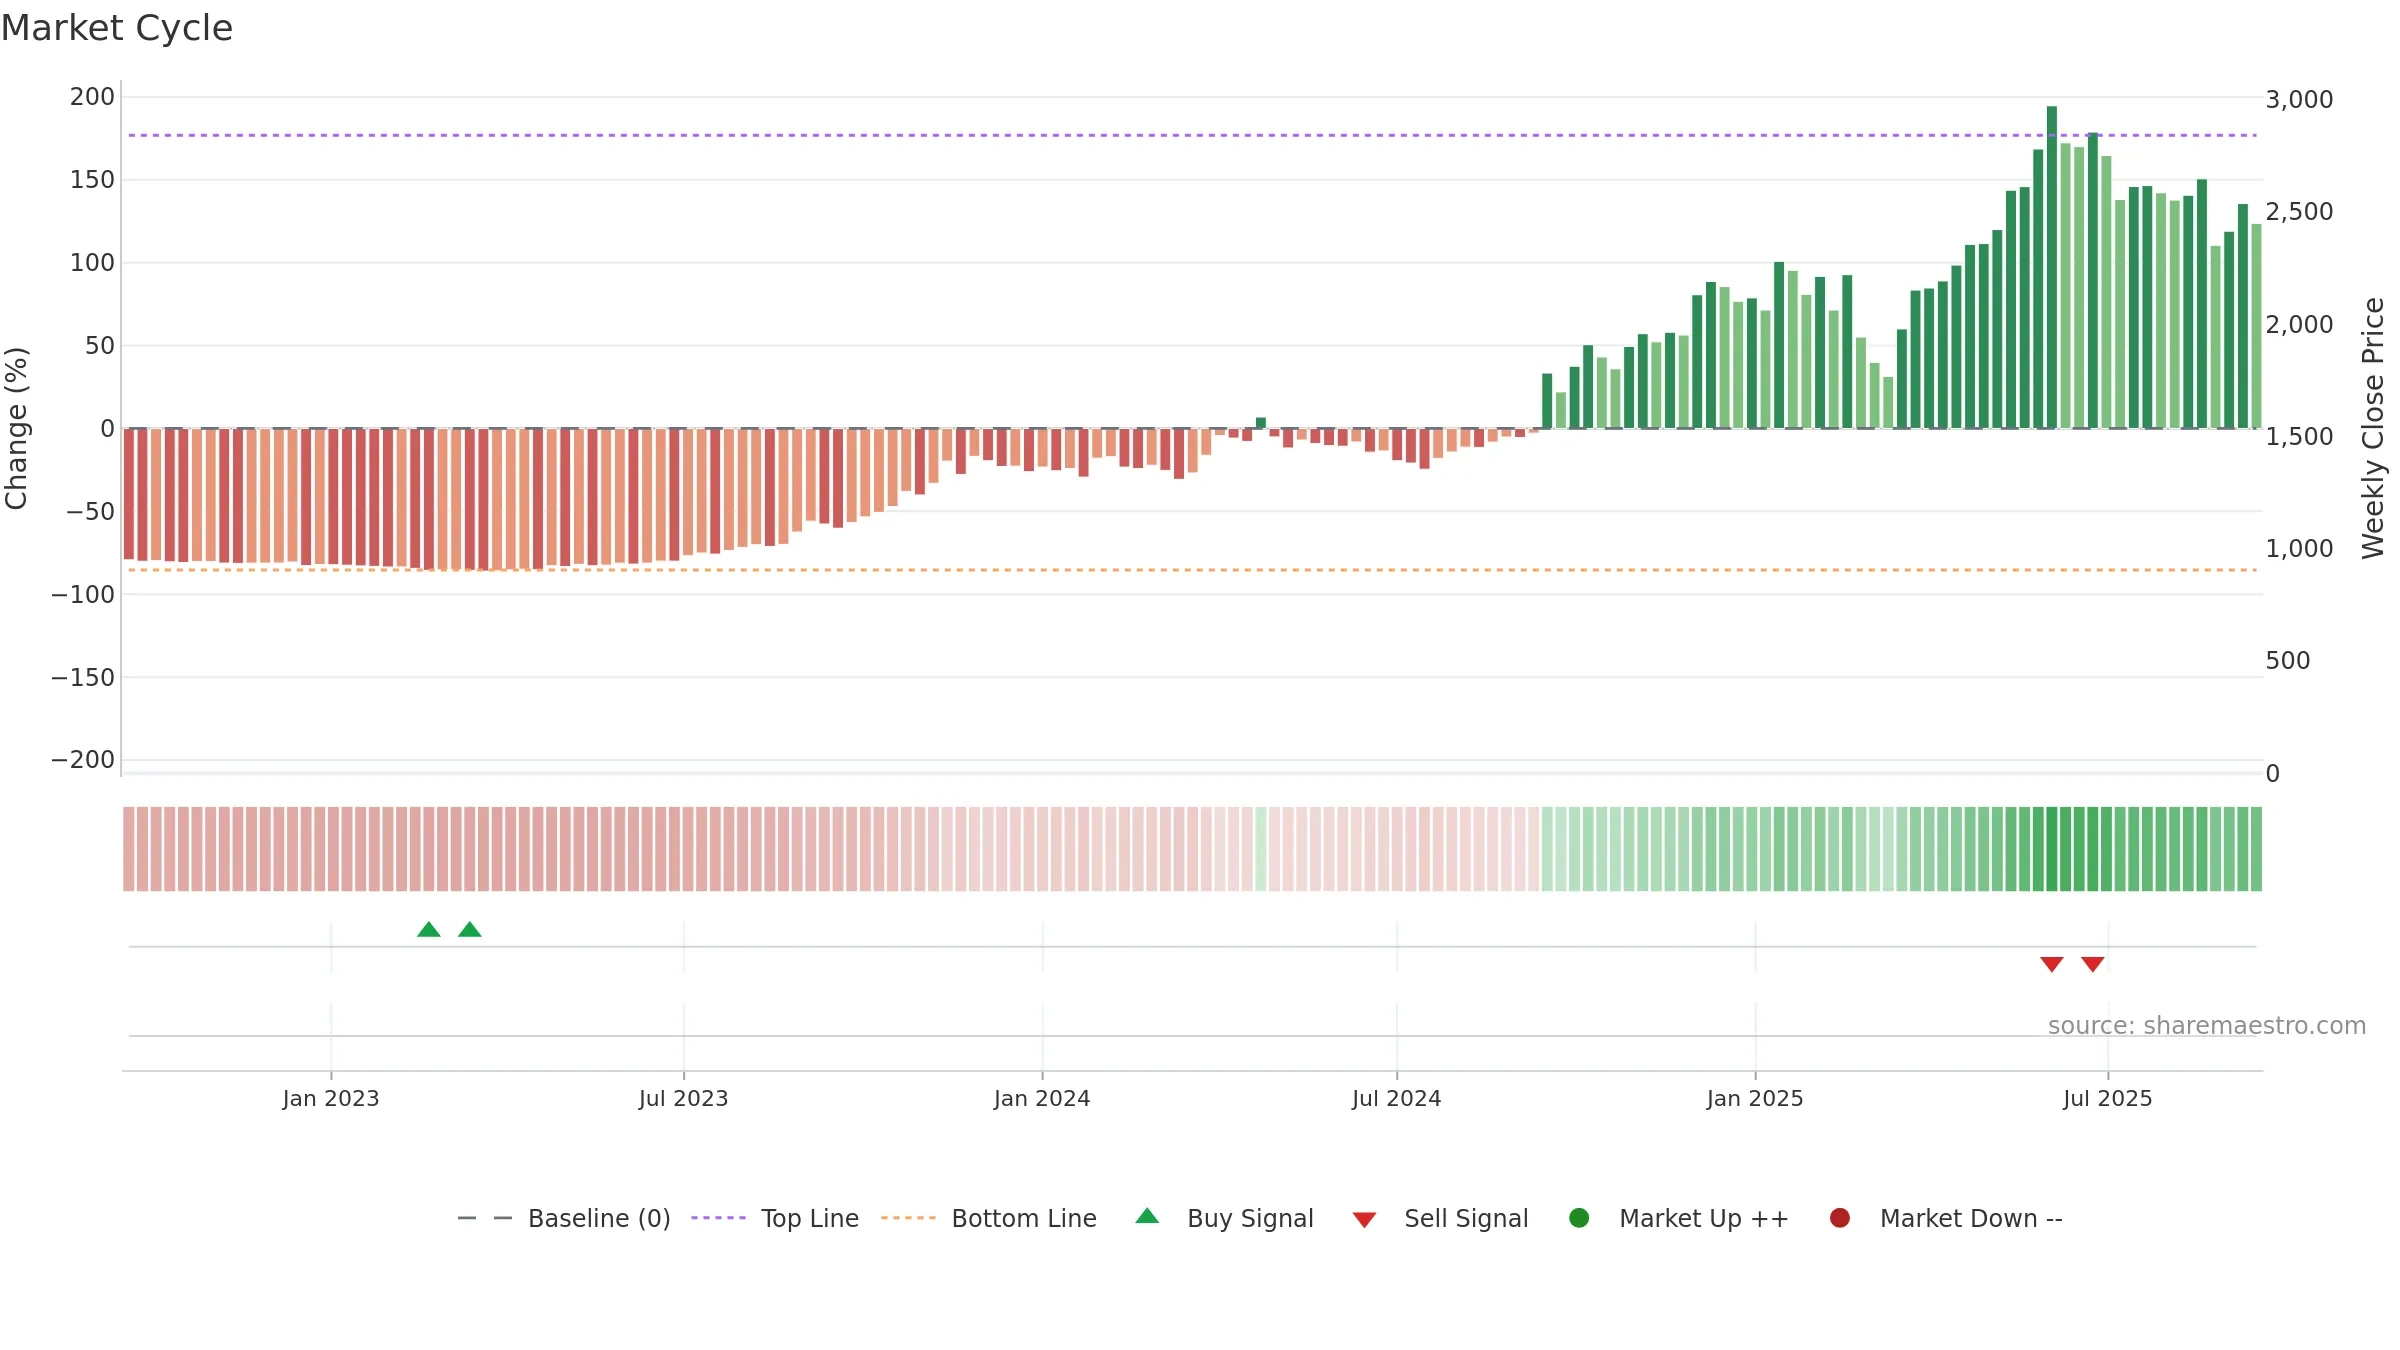Click the first green buy signal triangle
The height and width of the screenshot is (1350, 2400).
click(429, 930)
